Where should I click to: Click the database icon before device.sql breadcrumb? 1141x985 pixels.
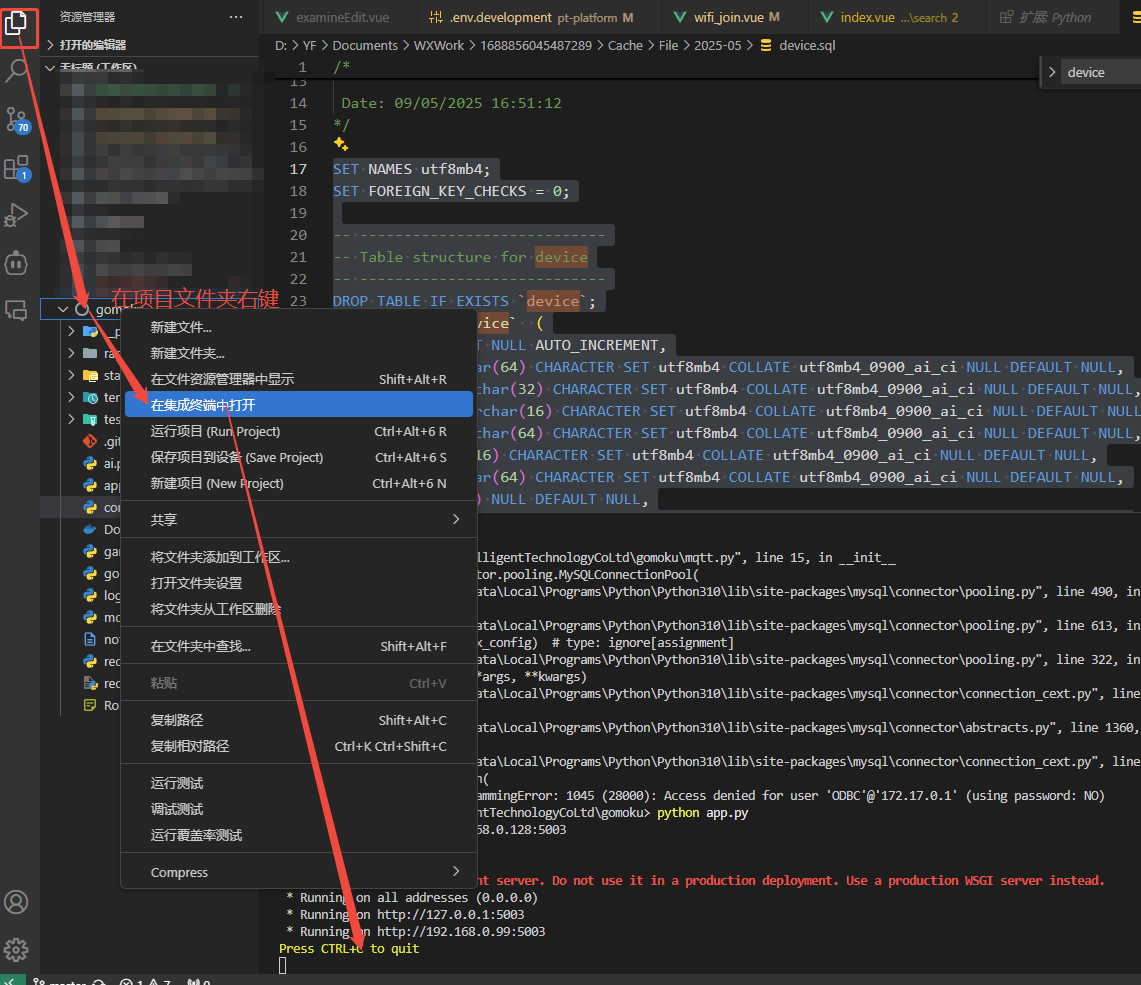[766, 45]
